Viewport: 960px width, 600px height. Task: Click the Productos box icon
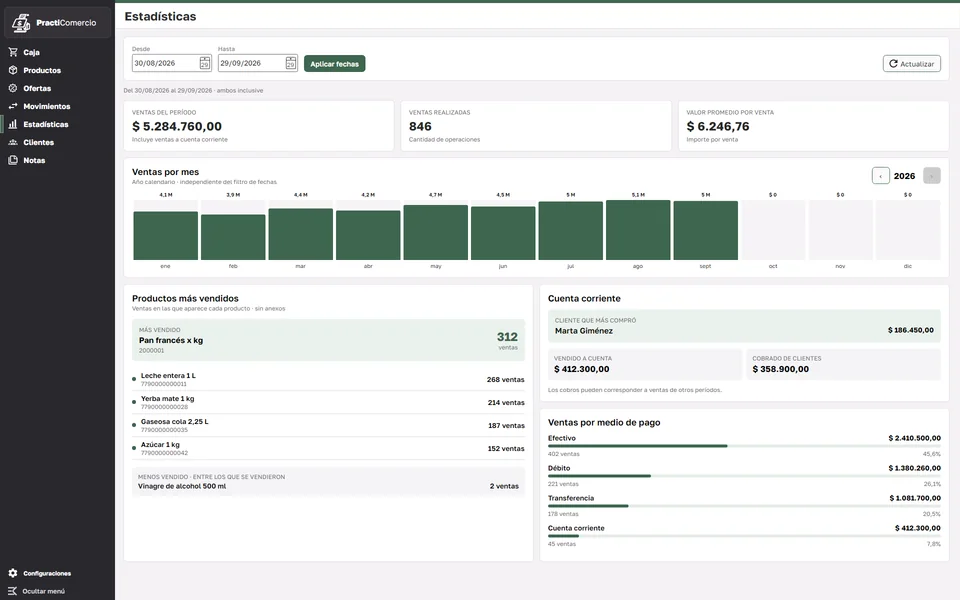point(13,70)
